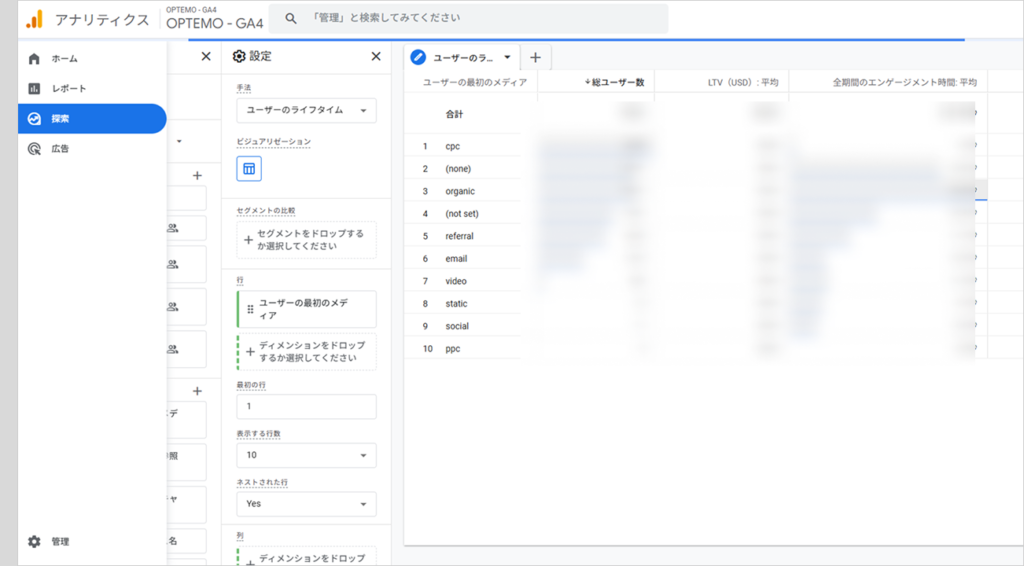Click the search box magnifier icon

[291, 19]
